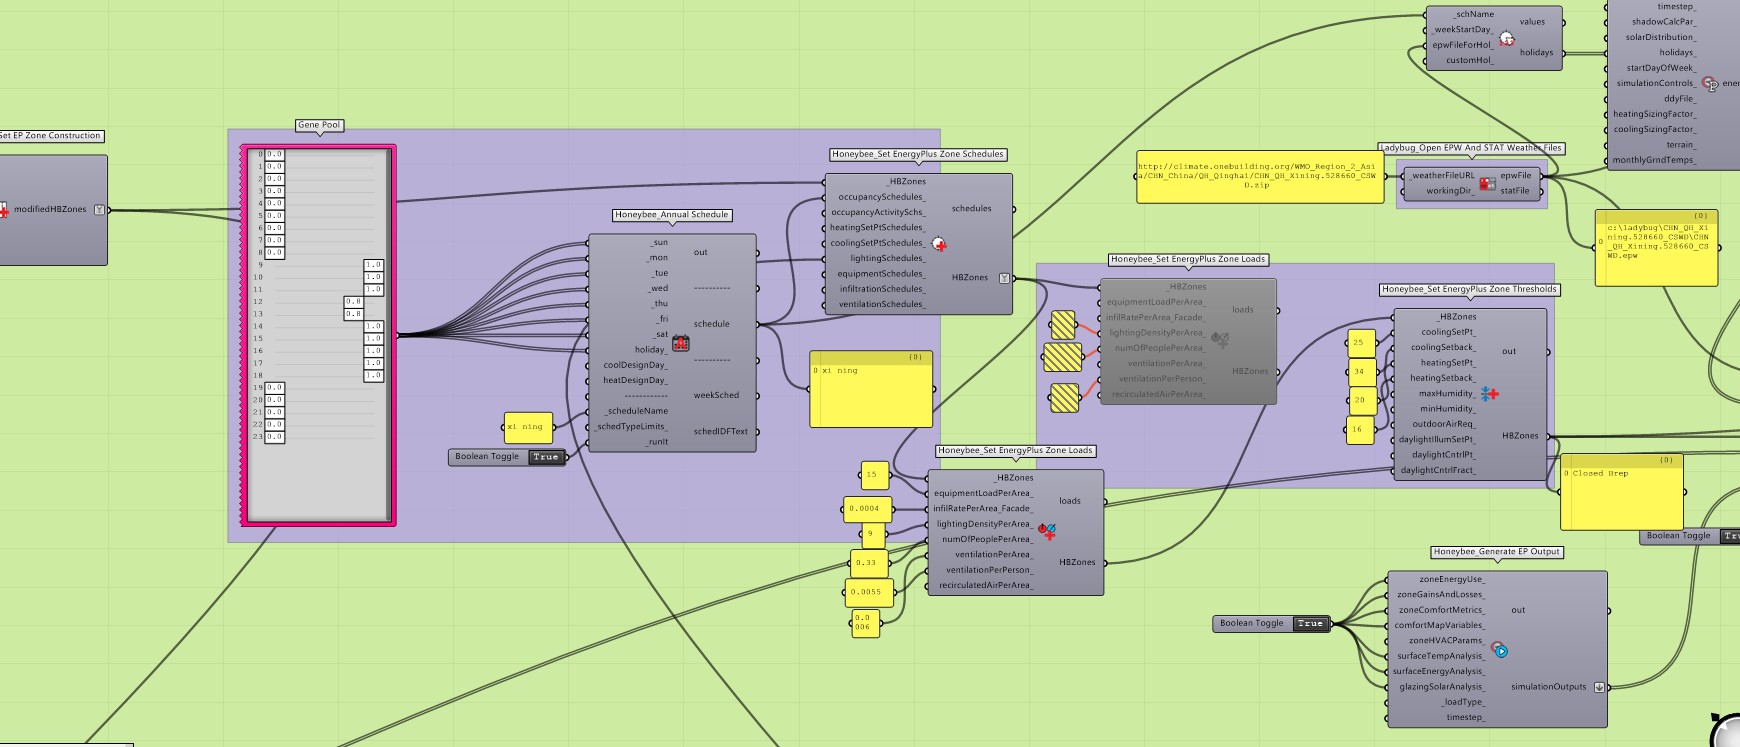The width and height of the screenshot is (1740, 747).
Task: Click the climate.onebuilding.org URL panel
Action: (1257, 176)
